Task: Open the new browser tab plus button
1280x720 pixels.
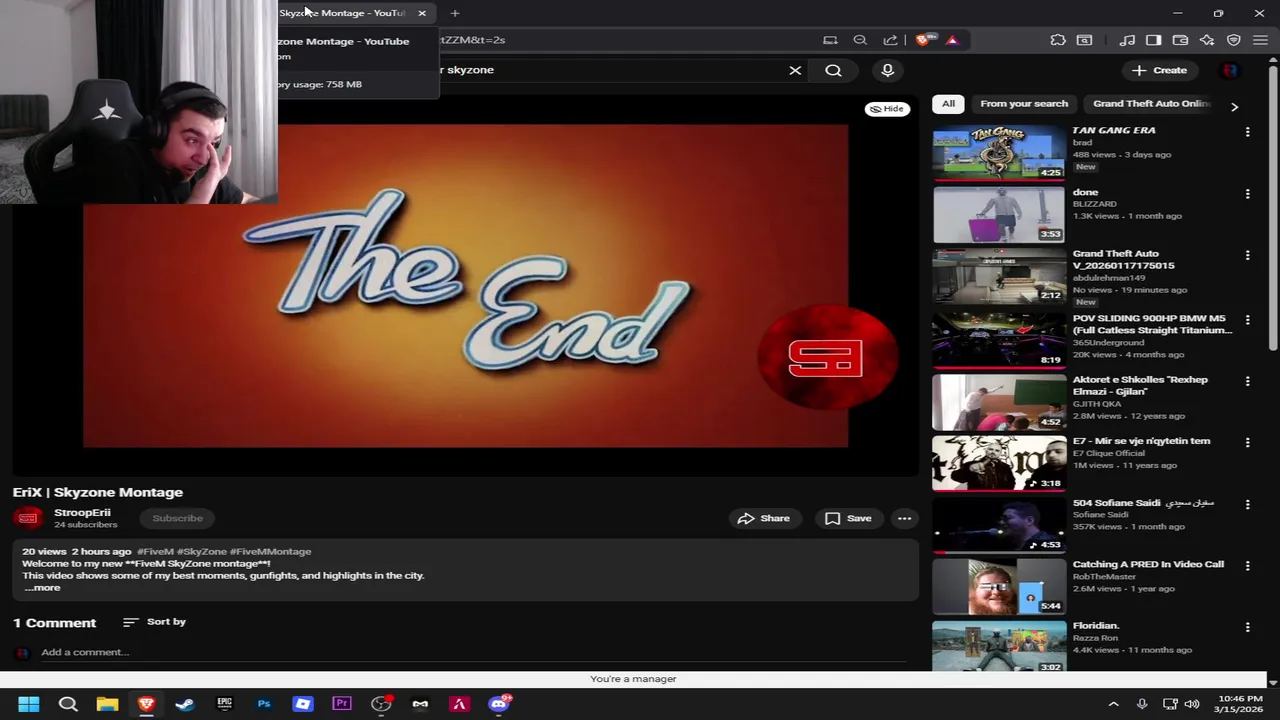Action: click(455, 13)
